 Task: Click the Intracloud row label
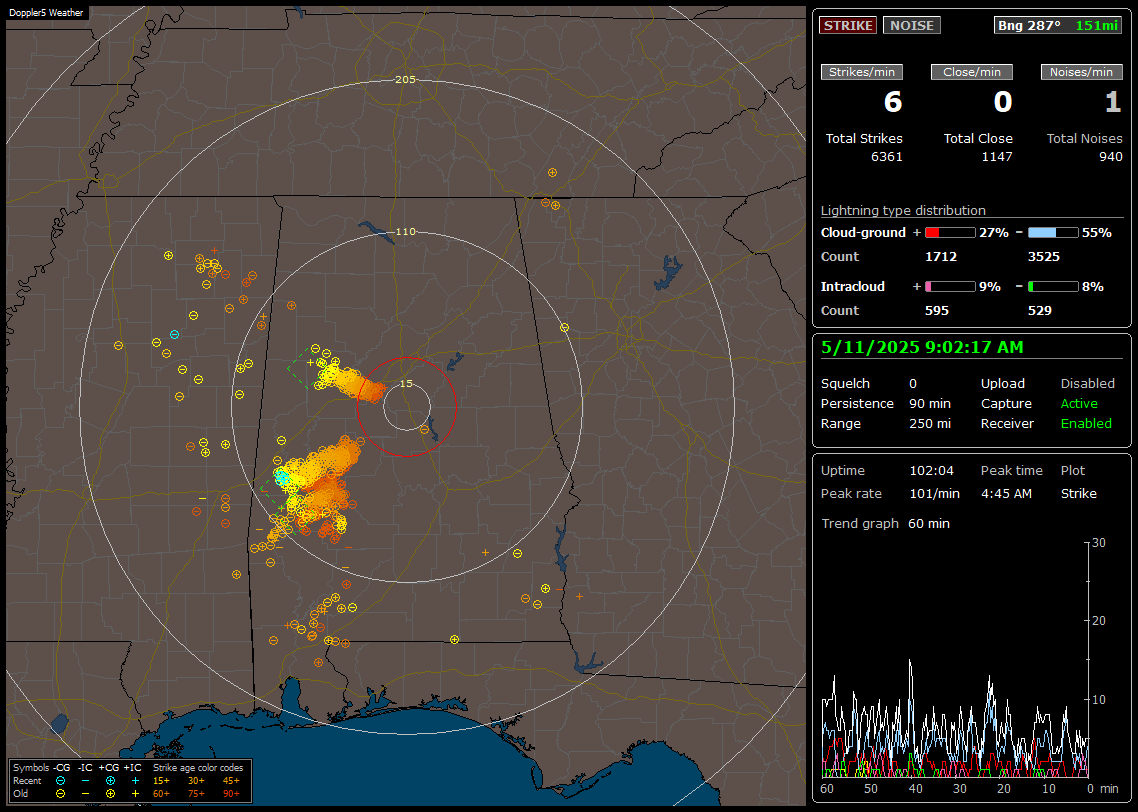point(853,287)
